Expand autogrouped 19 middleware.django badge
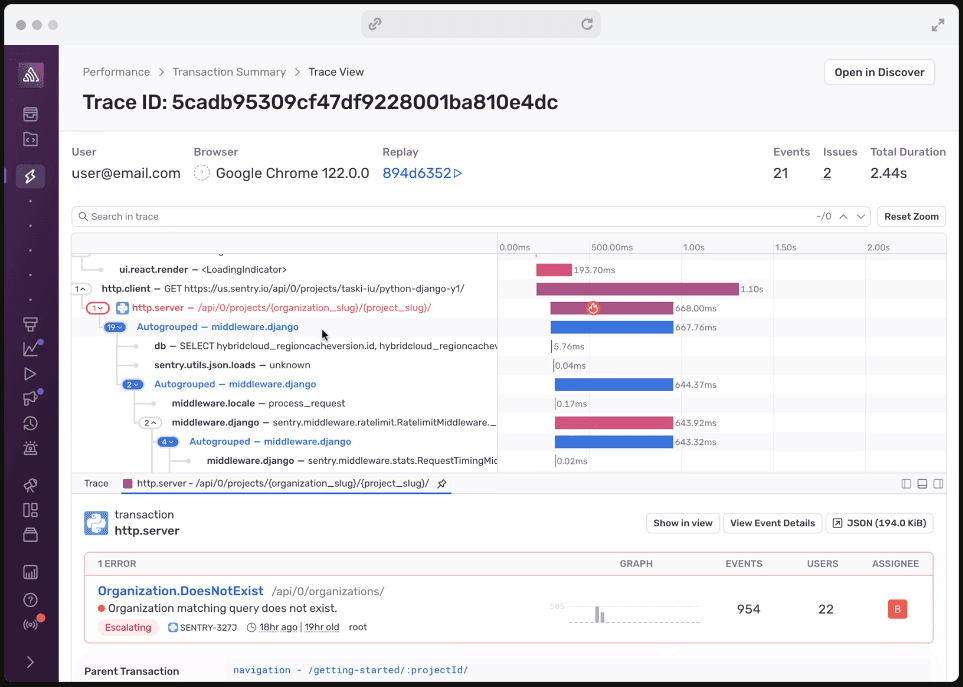The image size is (963, 687). click(115, 327)
